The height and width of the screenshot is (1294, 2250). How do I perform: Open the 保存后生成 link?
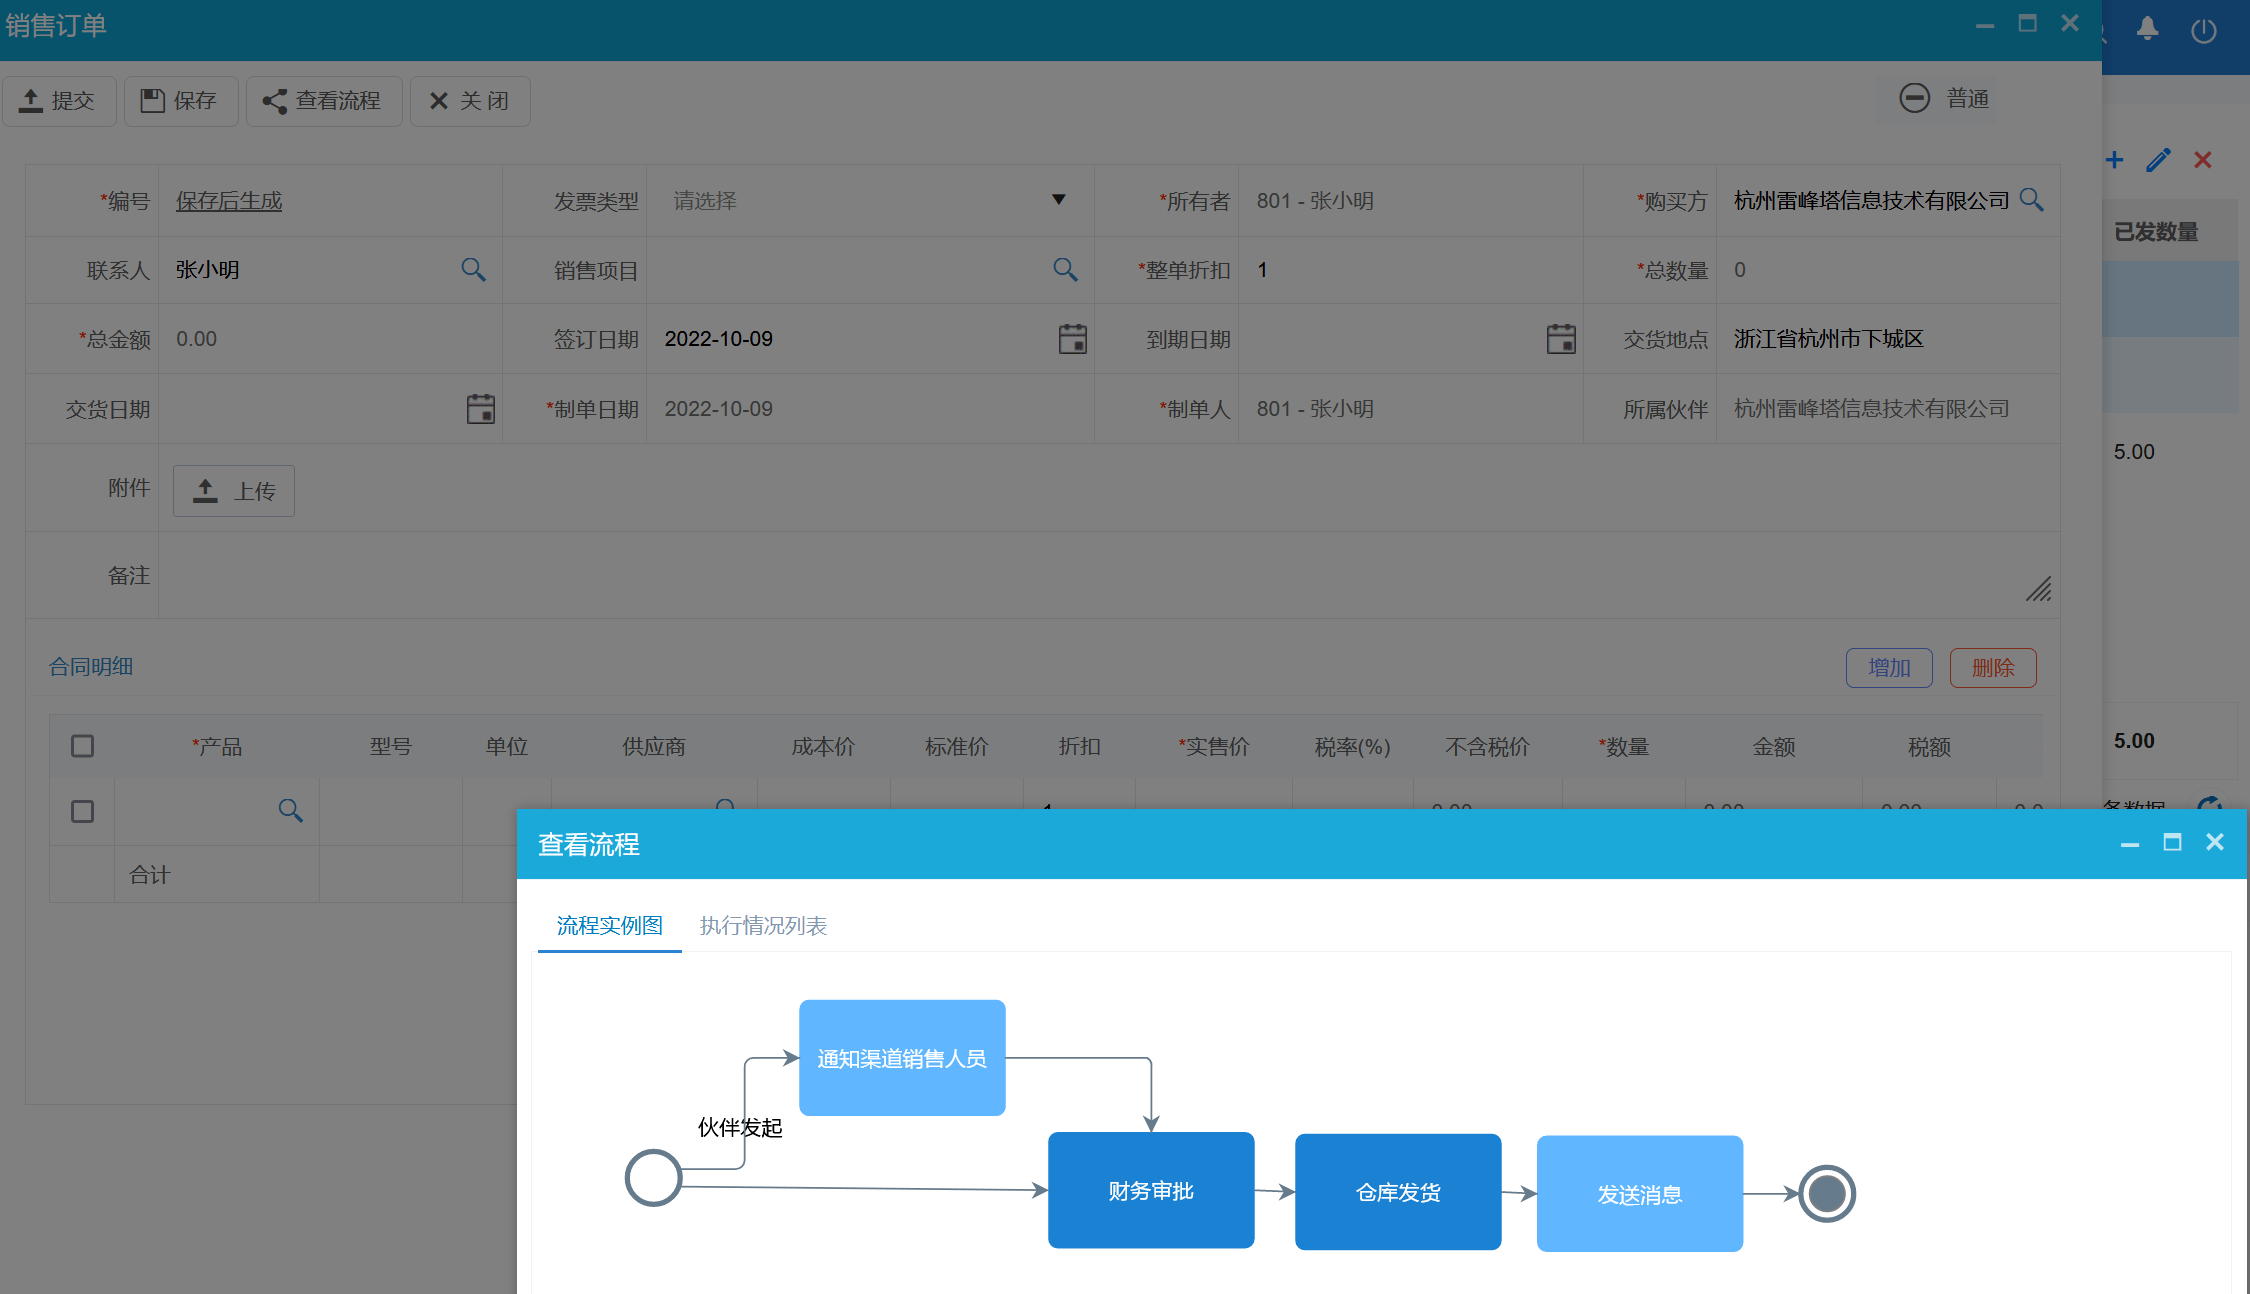click(229, 201)
